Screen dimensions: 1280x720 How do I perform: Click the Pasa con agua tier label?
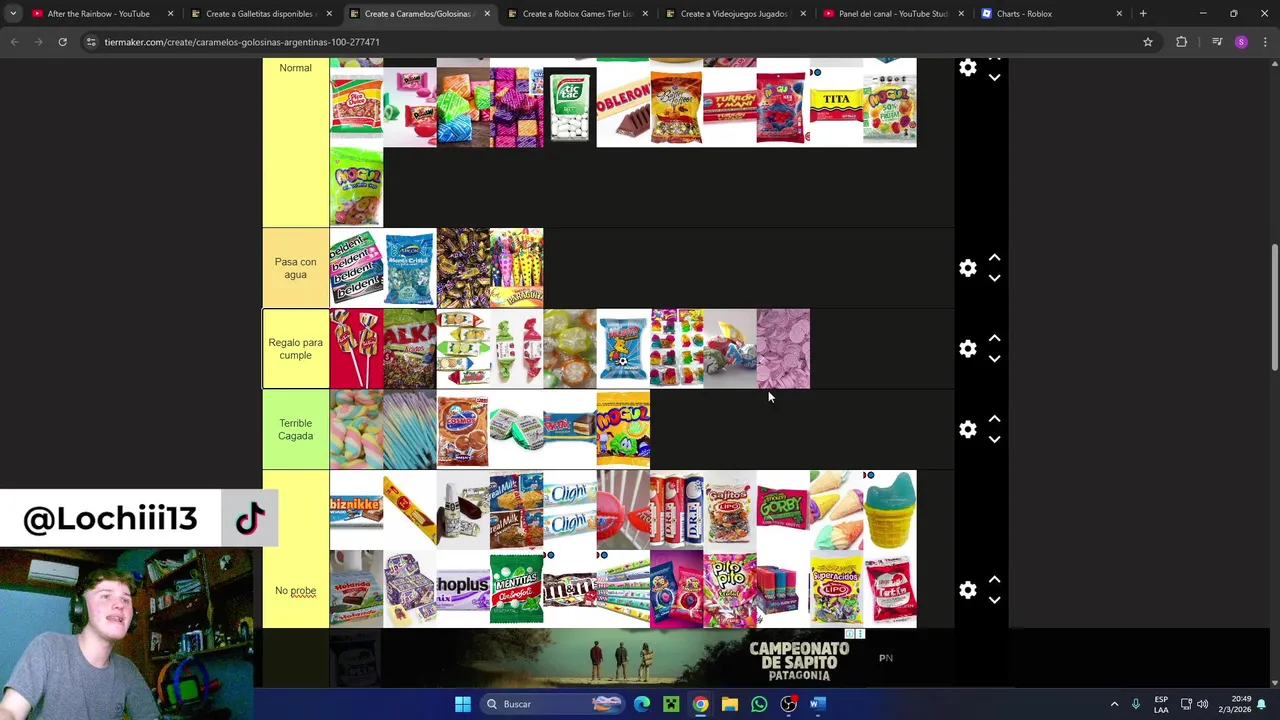[x=295, y=268]
